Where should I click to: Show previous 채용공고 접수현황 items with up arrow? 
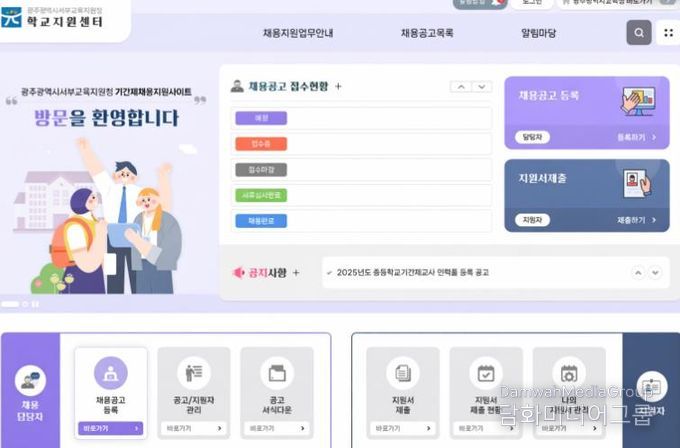point(461,87)
